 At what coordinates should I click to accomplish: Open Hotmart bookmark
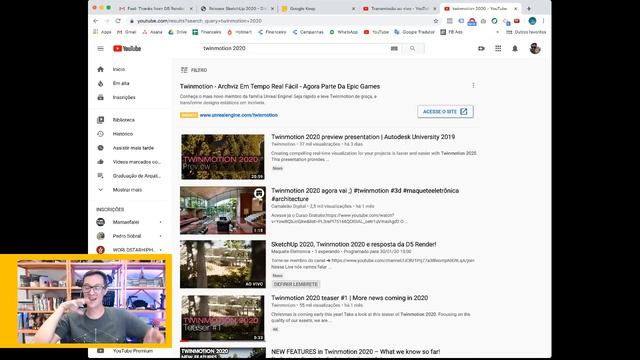tap(240, 32)
